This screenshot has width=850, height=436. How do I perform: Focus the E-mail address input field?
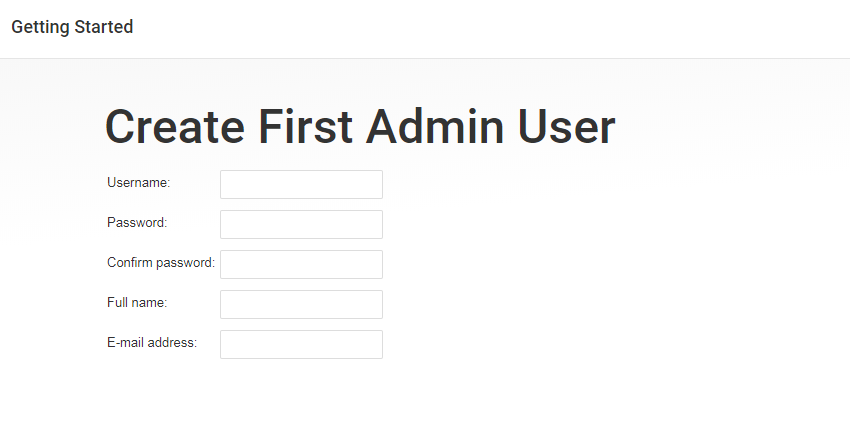[x=301, y=344]
